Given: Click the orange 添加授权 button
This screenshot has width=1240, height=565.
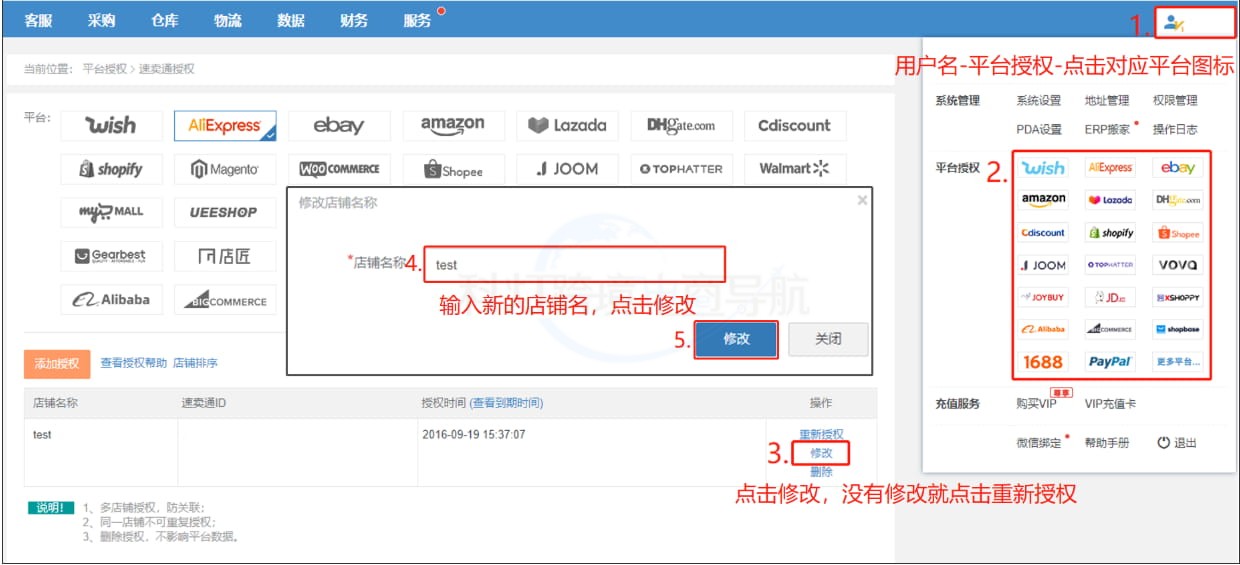Looking at the screenshot, I should (x=57, y=364).
